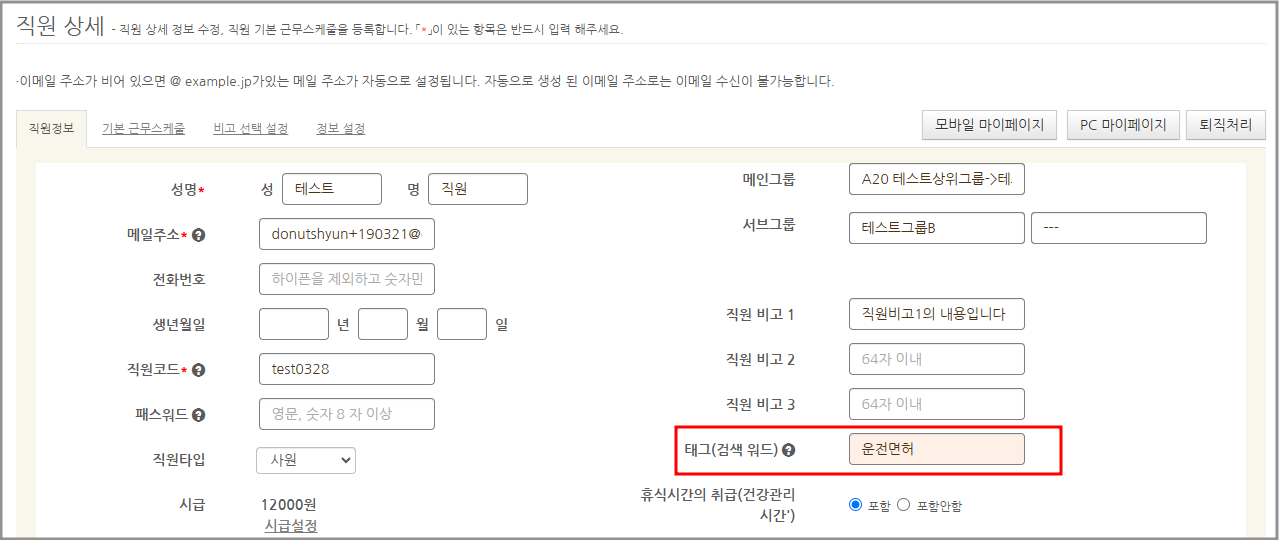Screen dimensions: 1279x540
Task: Open the second 서브그룹 selector showing ---
Action: click(1118, 228)
